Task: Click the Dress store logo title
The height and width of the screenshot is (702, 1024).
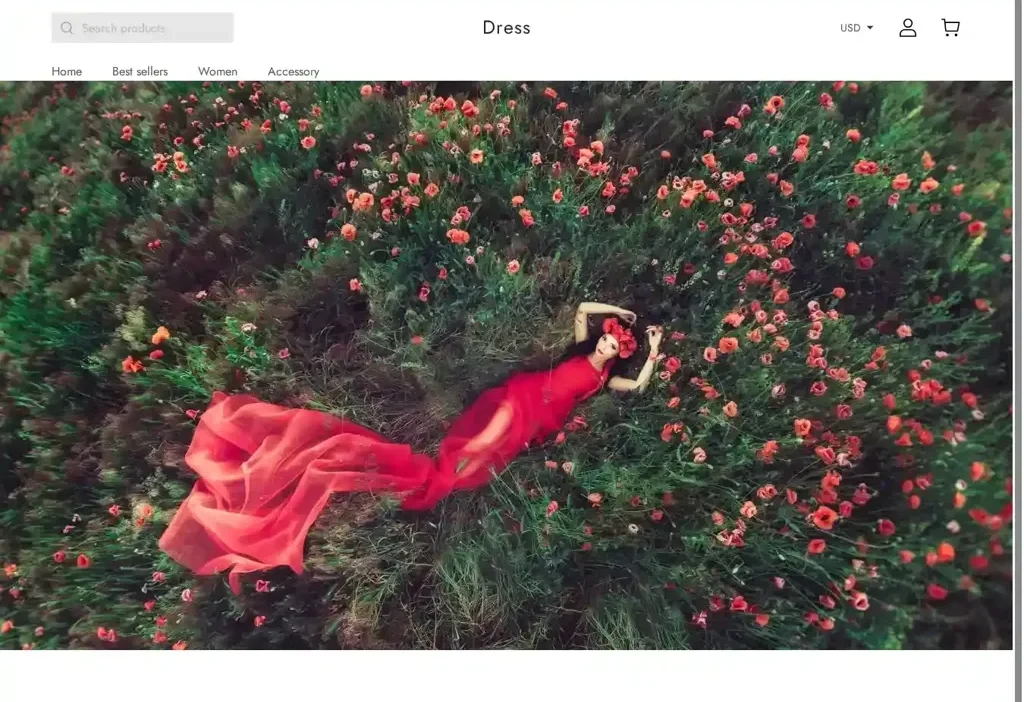Action: (x=506, y=28)
